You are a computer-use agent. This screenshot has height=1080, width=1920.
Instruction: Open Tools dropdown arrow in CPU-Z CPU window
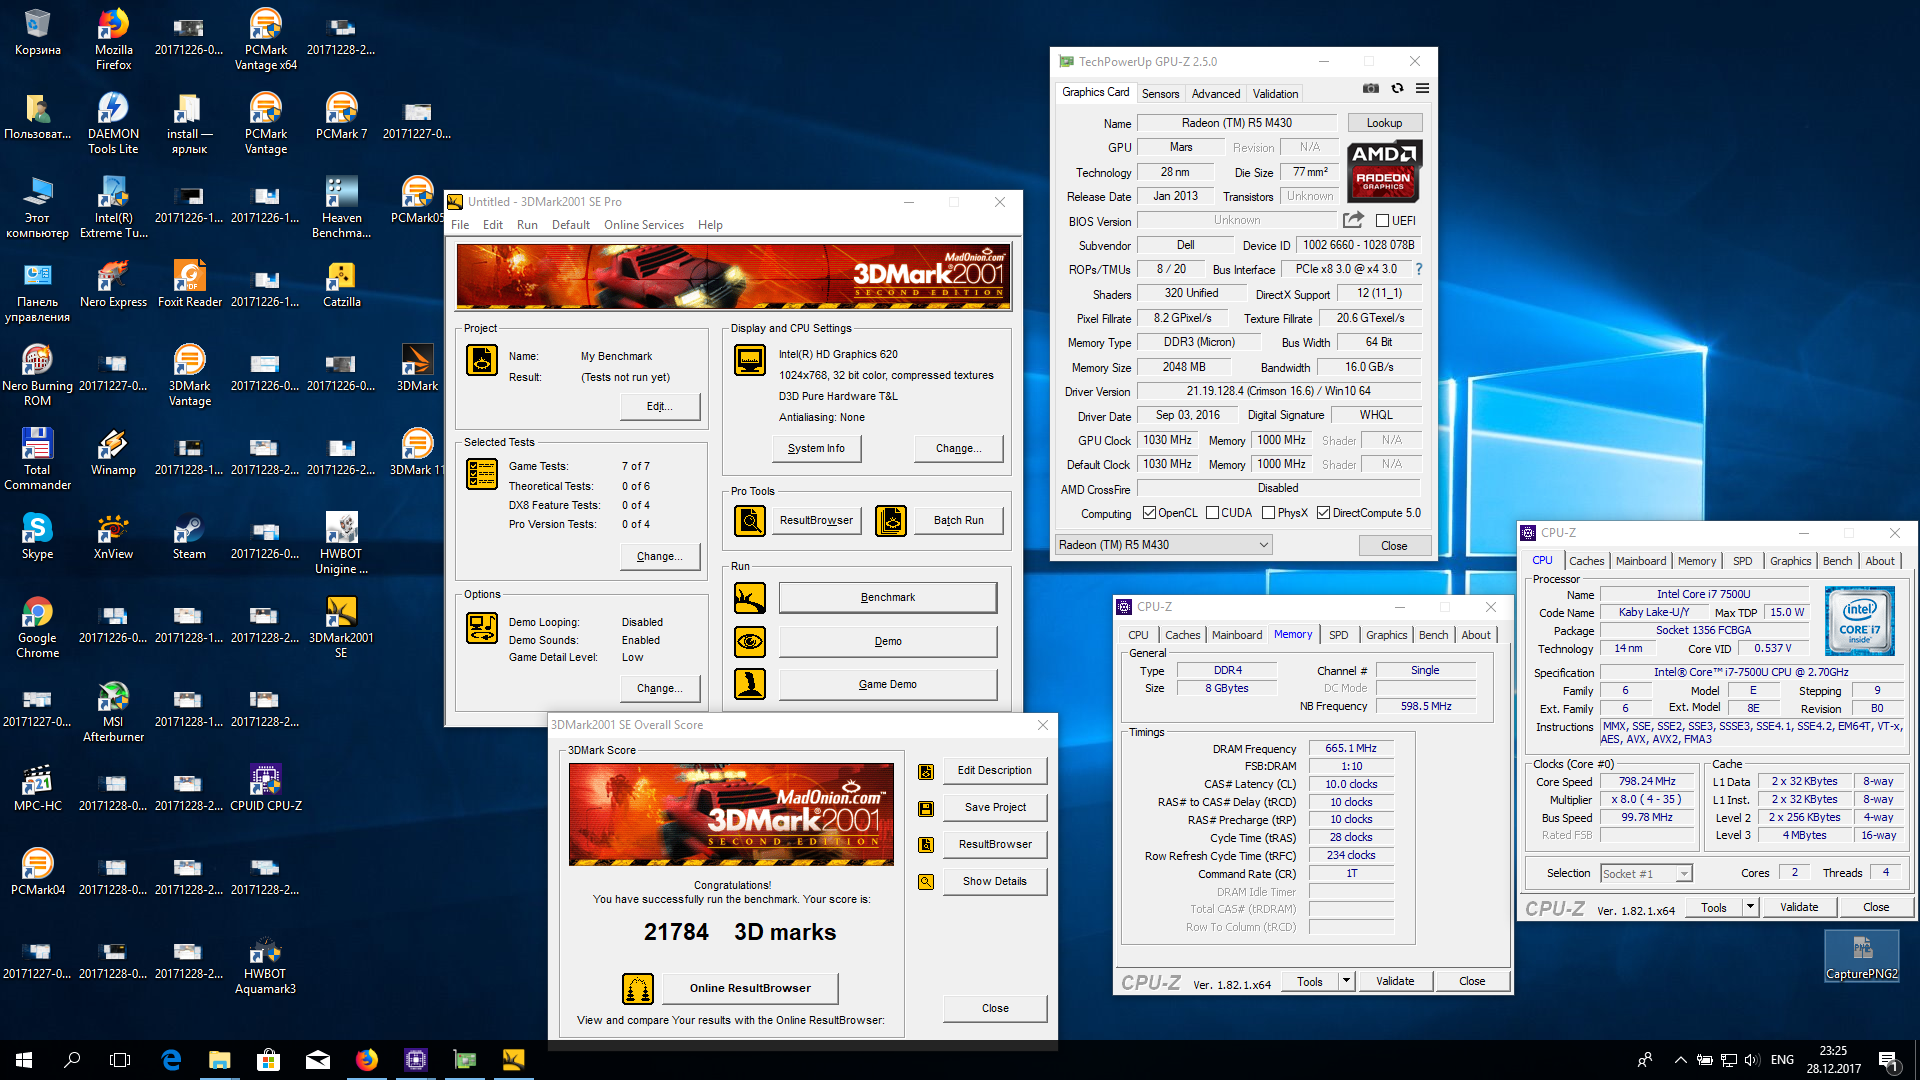pos(1750,907)
